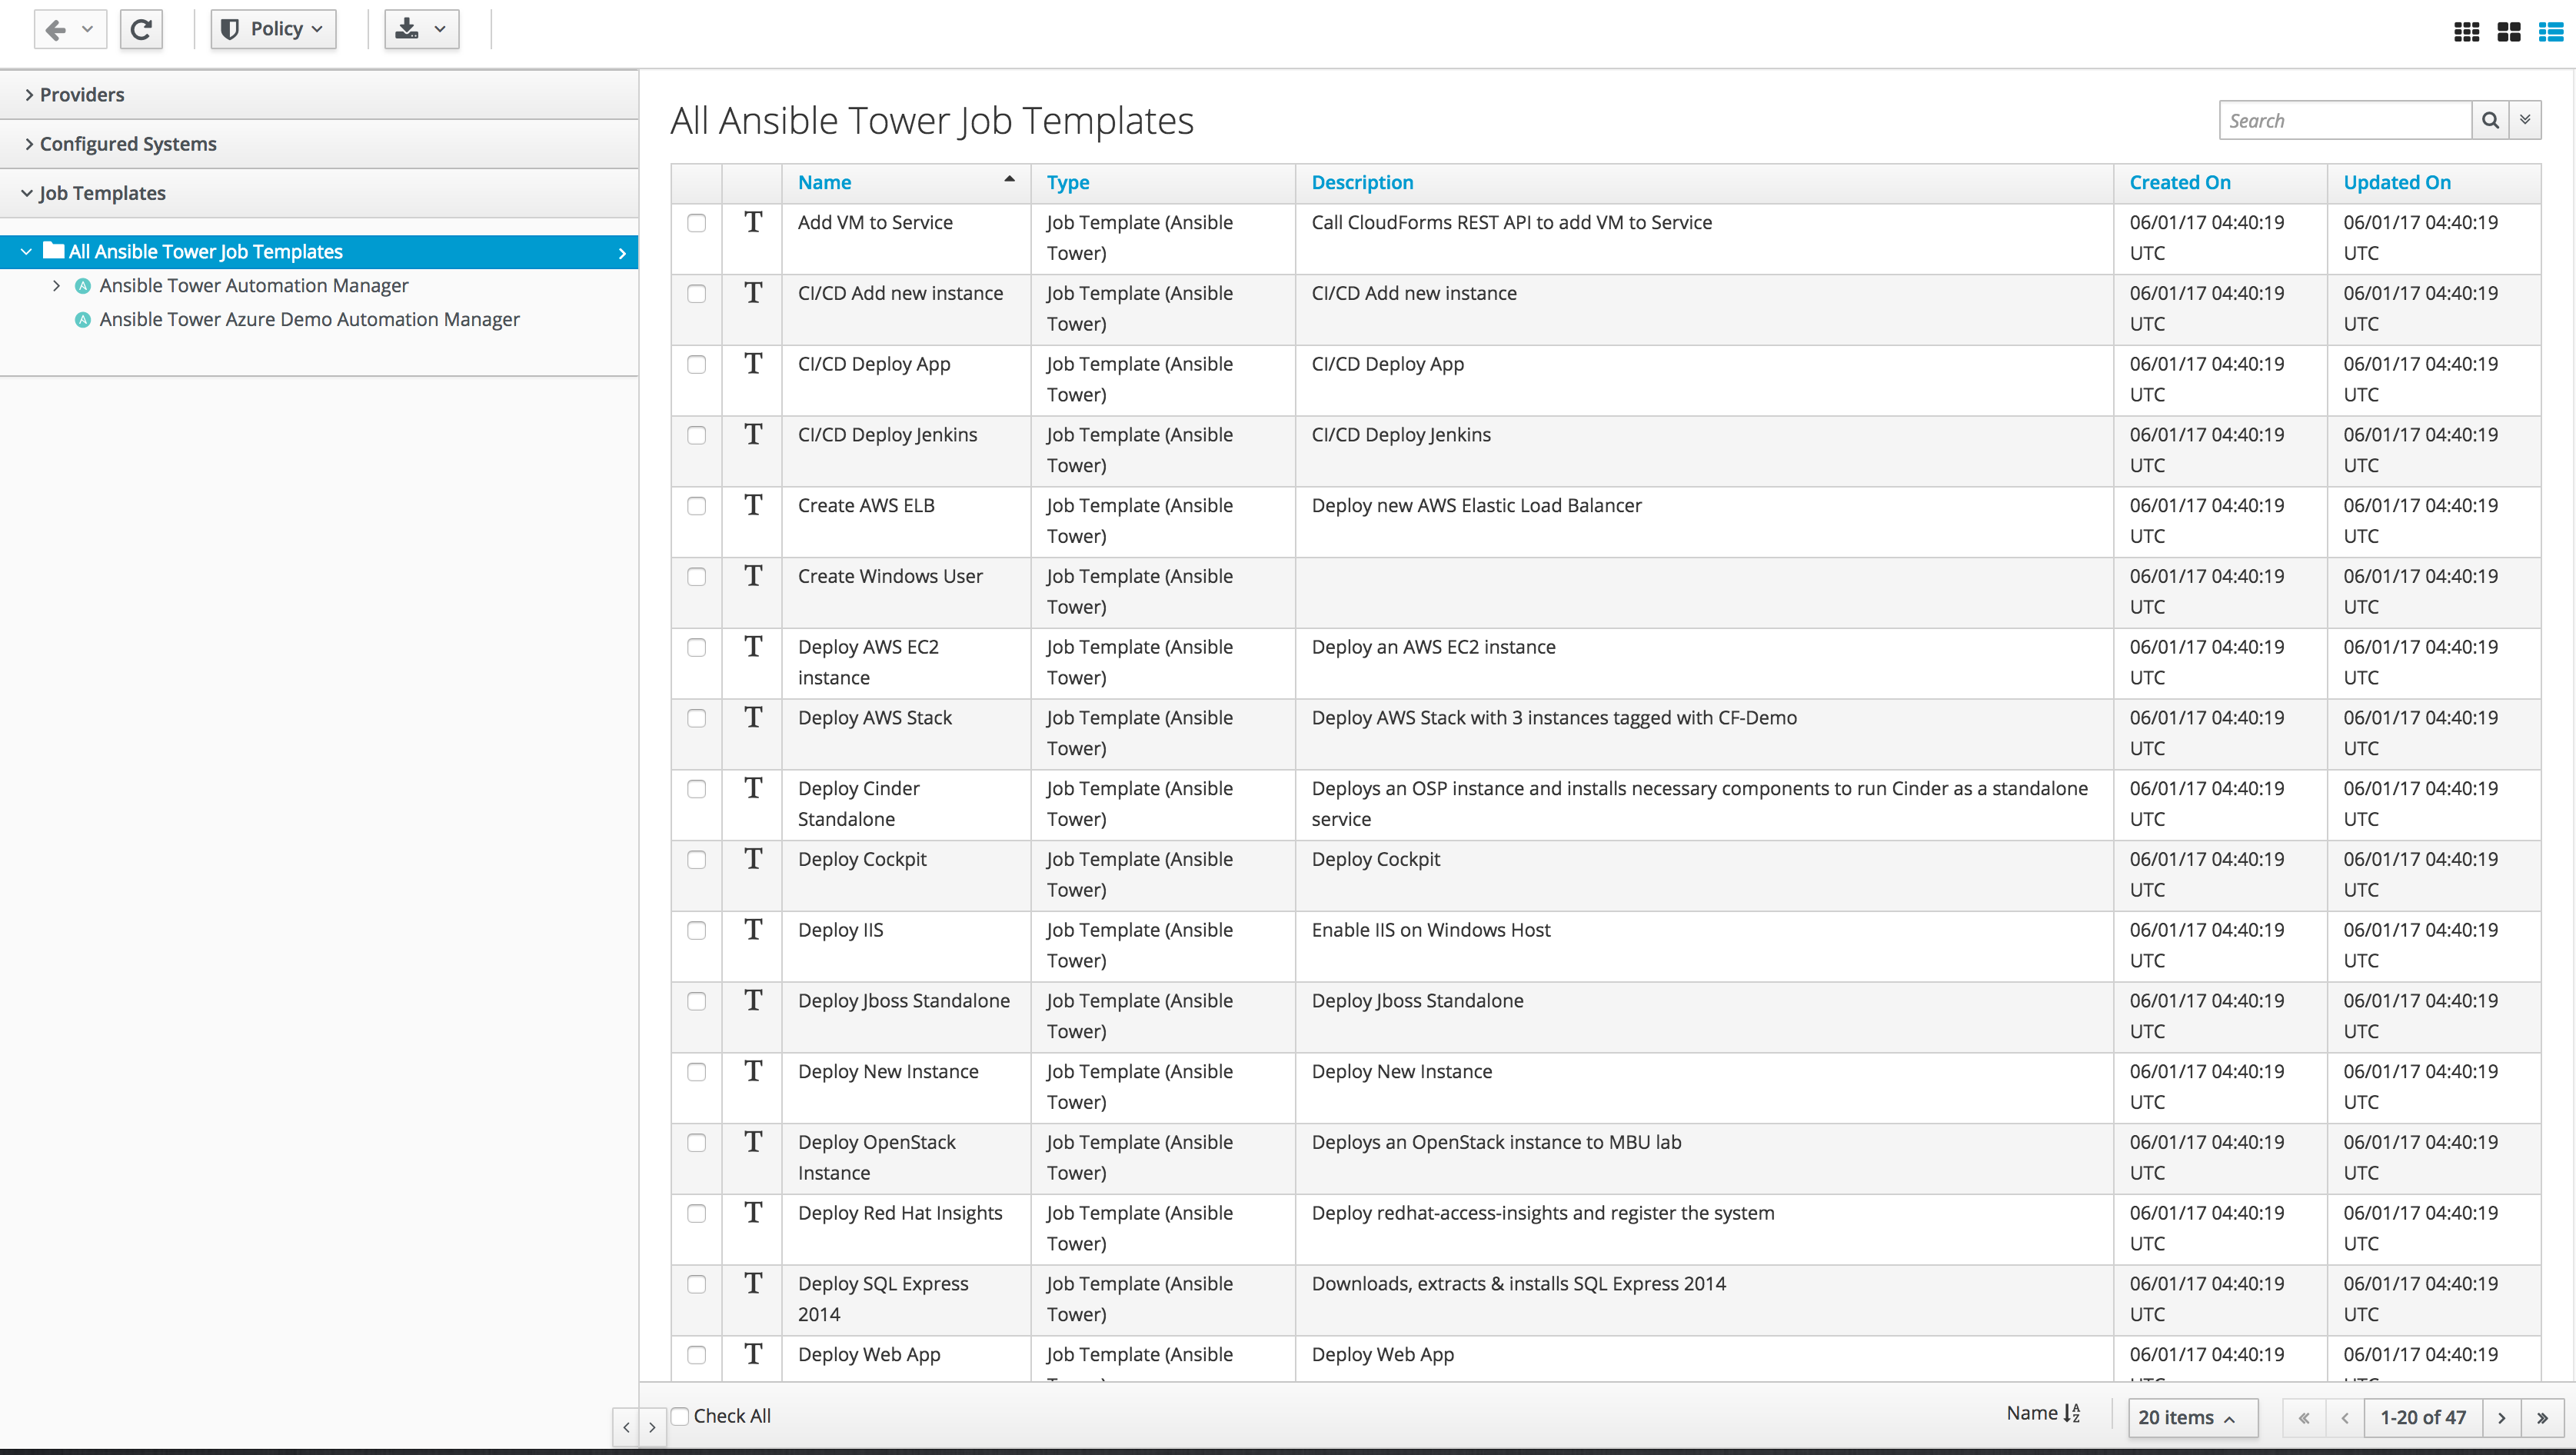Check the CI/CD Deploy Jenkins row
The image size is (2576, 1455).
pos(696,436)
